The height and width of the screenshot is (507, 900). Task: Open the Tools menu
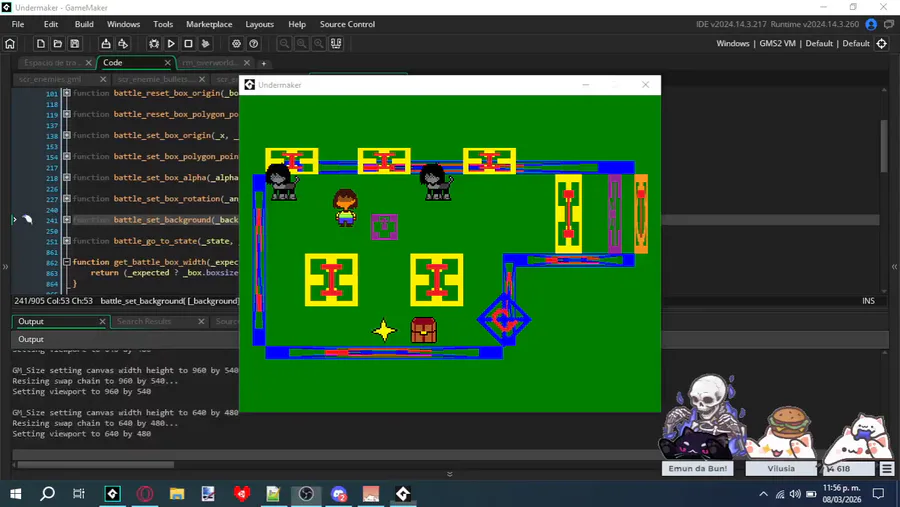[163, 24]
